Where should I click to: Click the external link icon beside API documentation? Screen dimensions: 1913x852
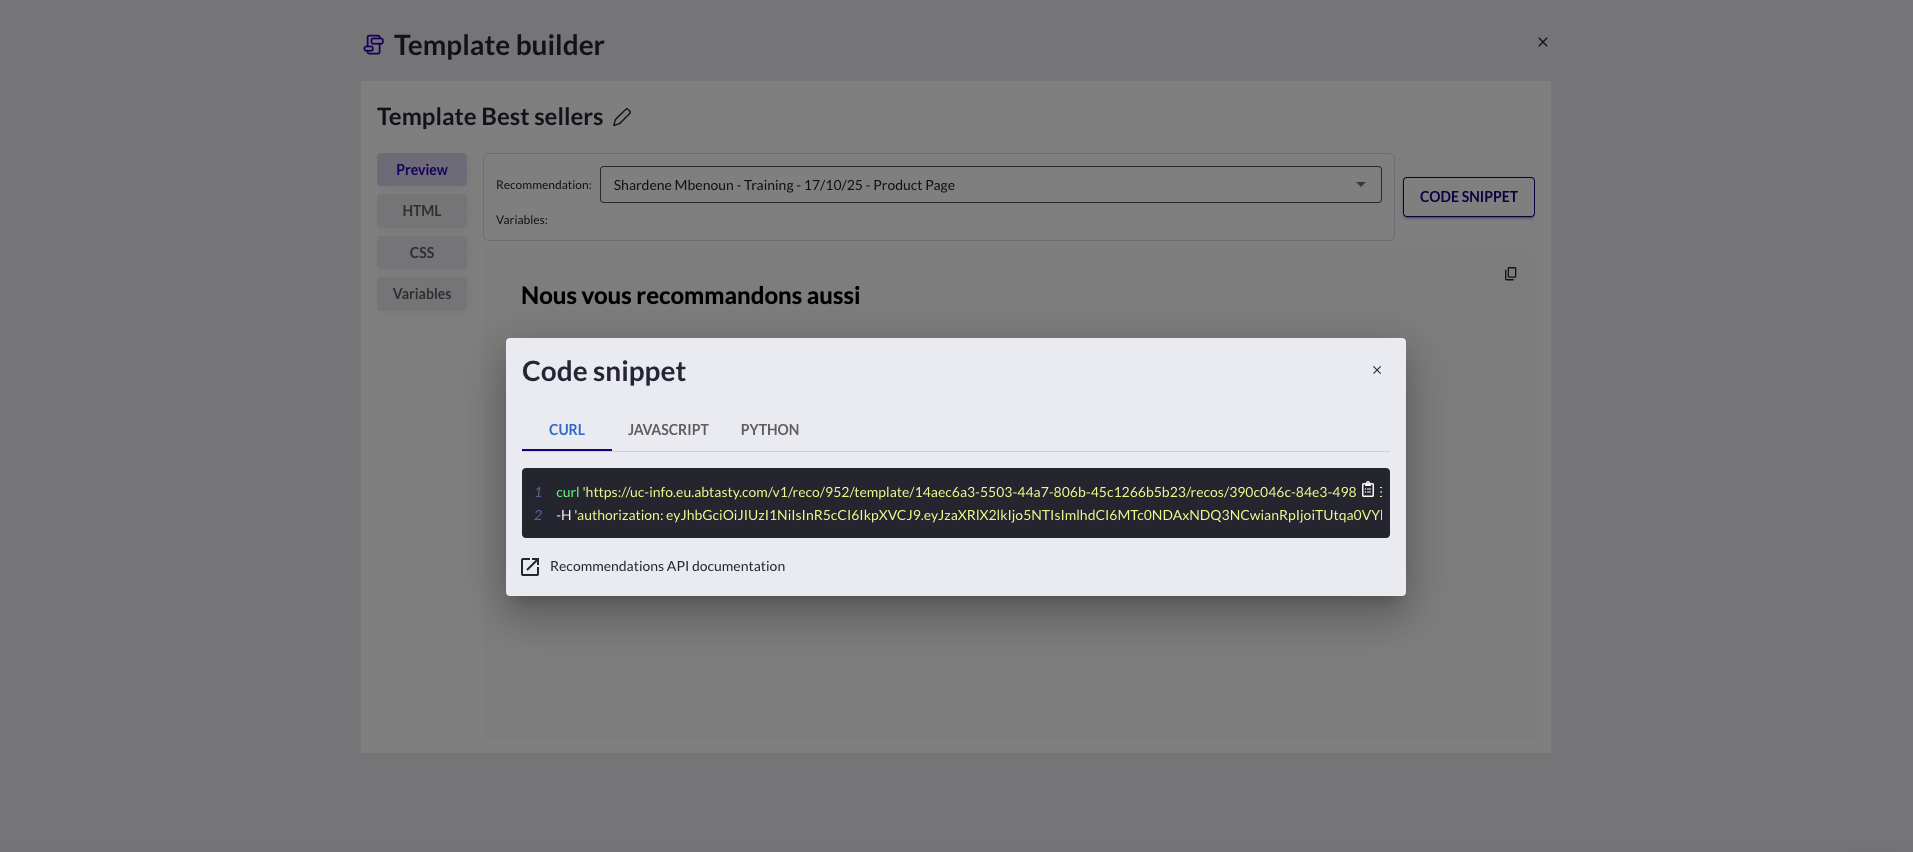530,567
